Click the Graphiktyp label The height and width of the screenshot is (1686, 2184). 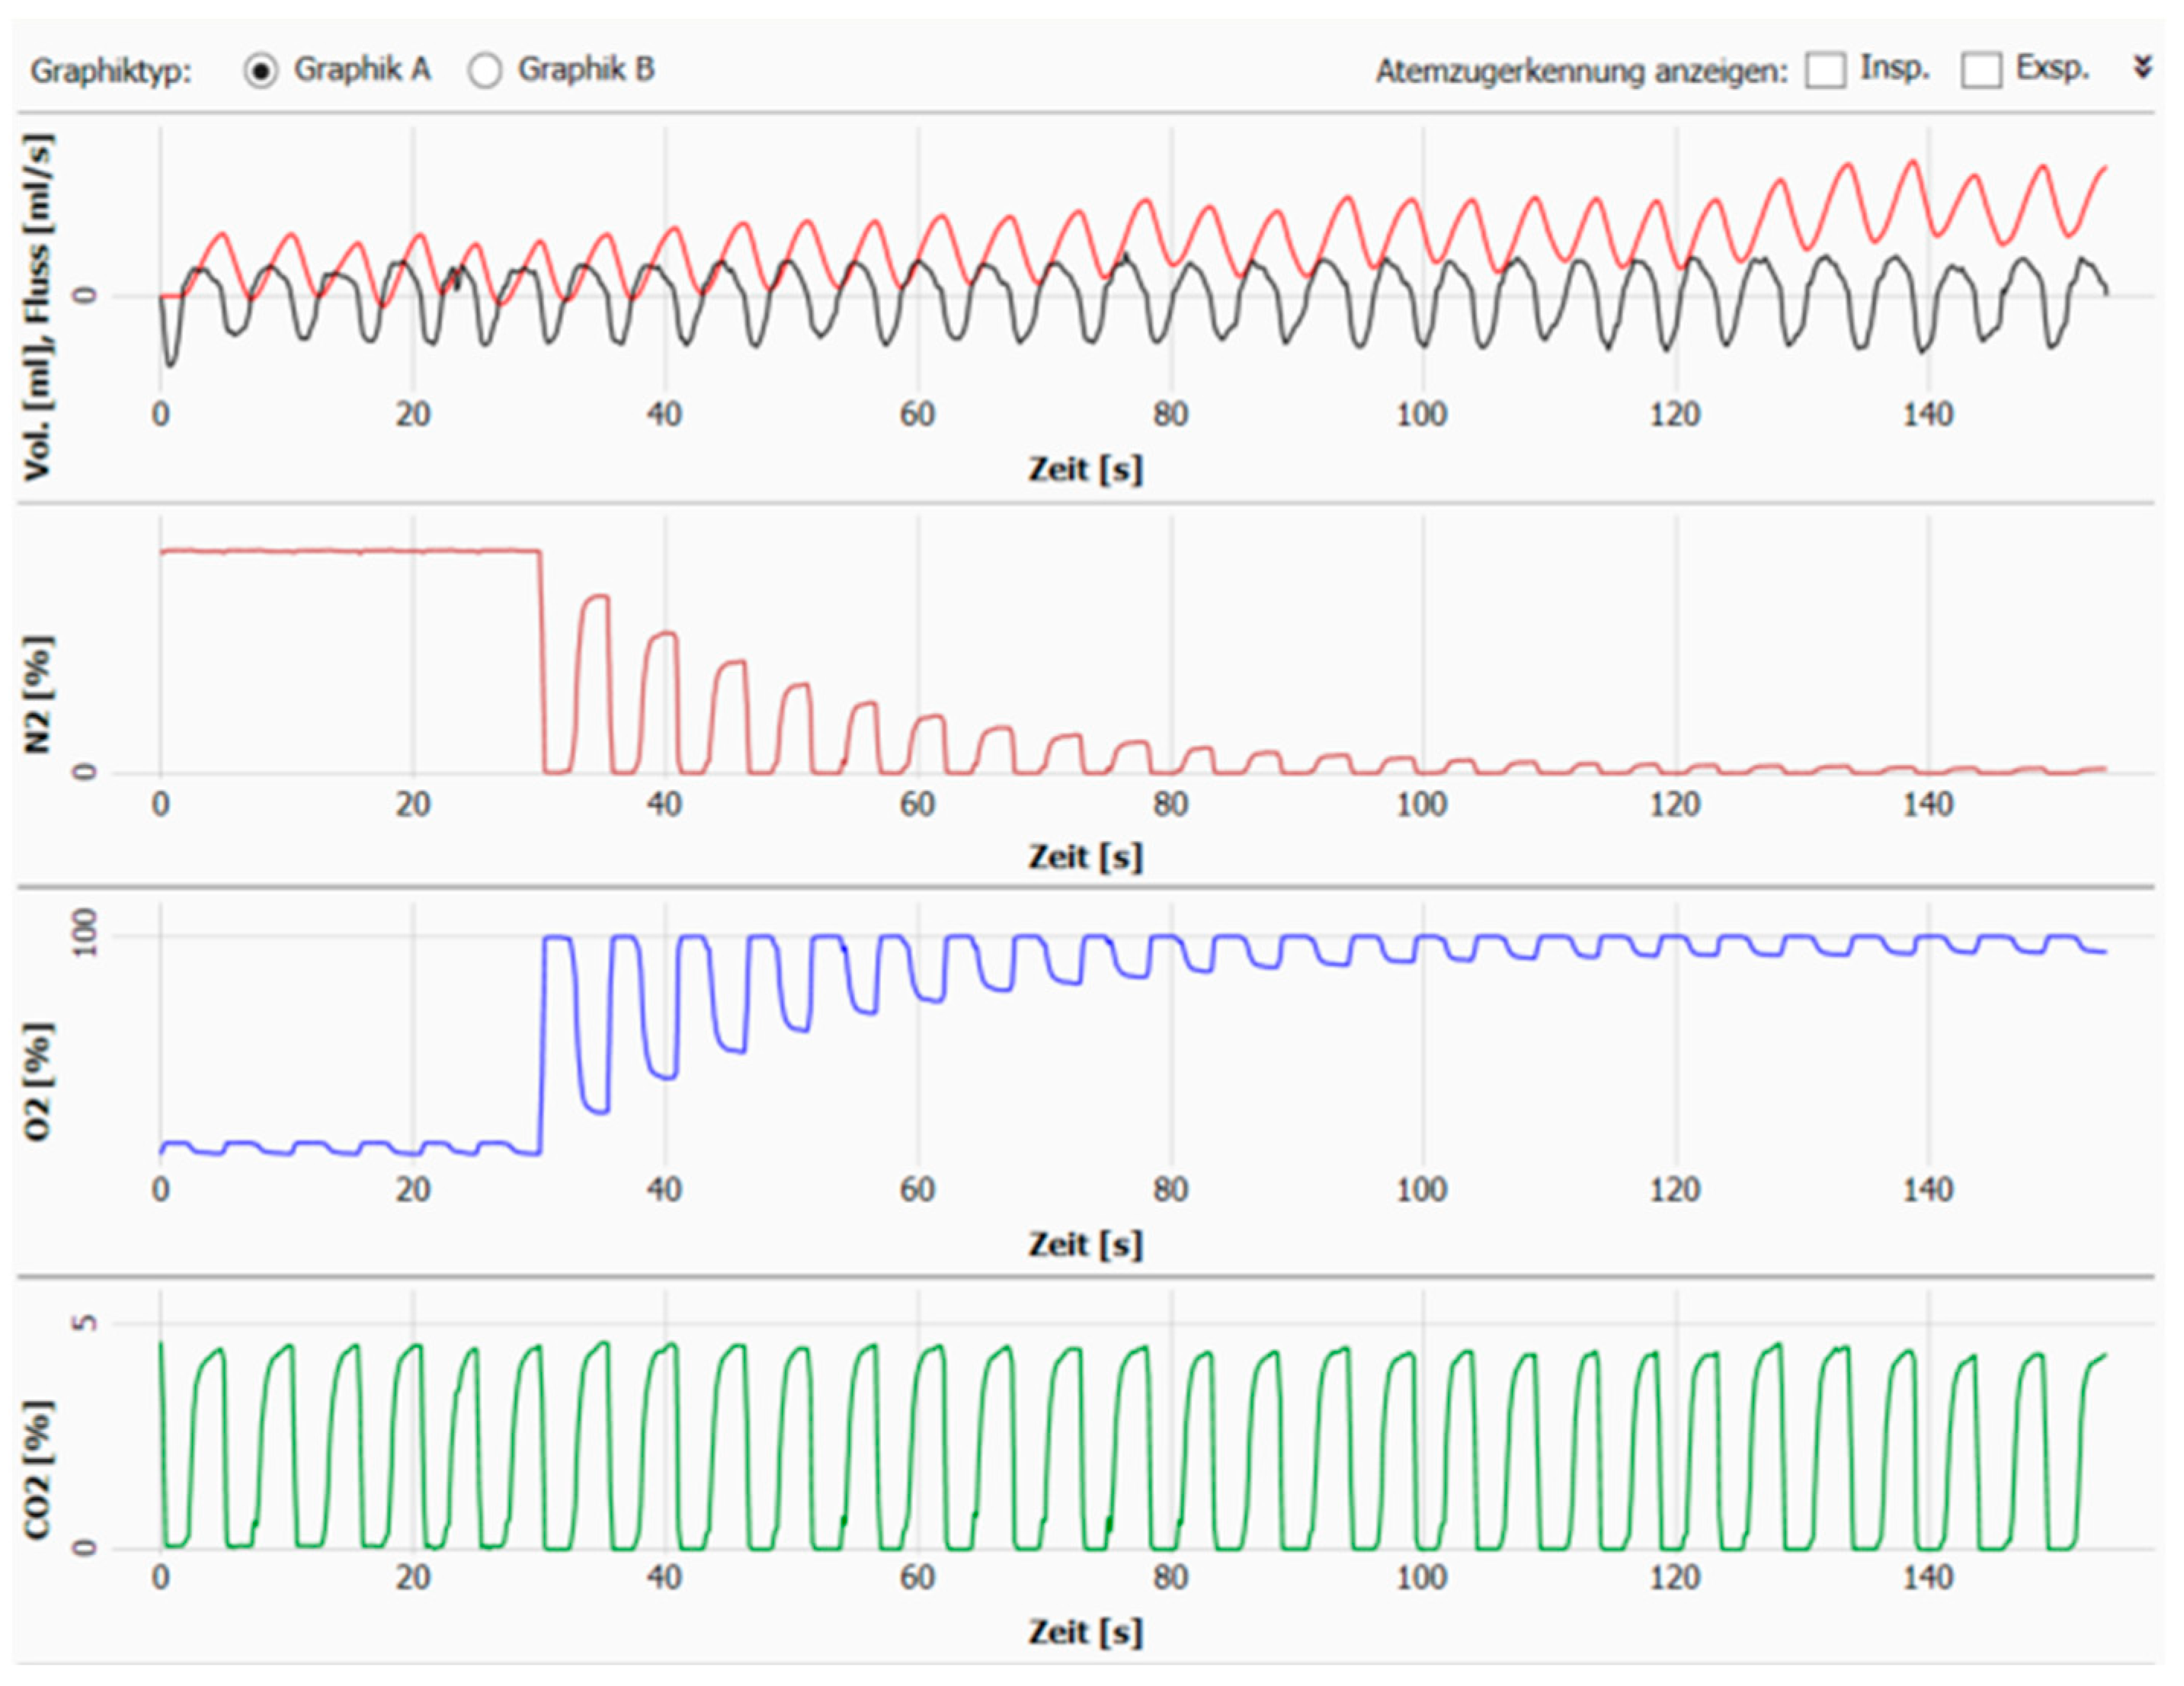coord(110,72)
